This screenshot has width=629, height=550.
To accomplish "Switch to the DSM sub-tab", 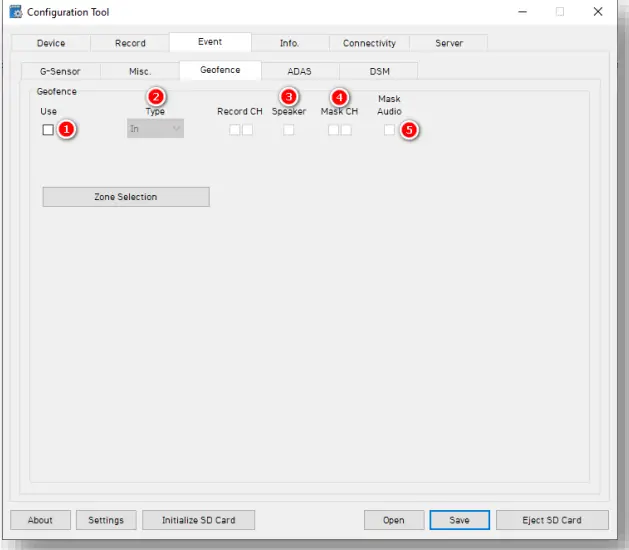I will coord(379,71).
